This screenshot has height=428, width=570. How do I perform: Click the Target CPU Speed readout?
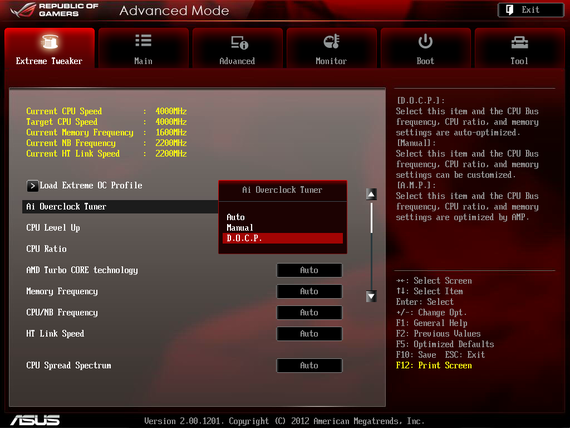click(x=106, y=121)
